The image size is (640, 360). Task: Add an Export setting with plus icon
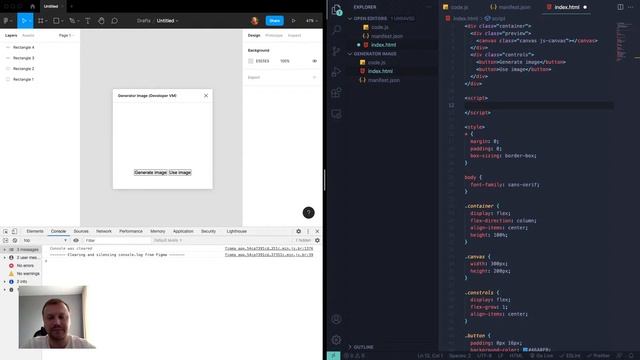coord(314,77)
